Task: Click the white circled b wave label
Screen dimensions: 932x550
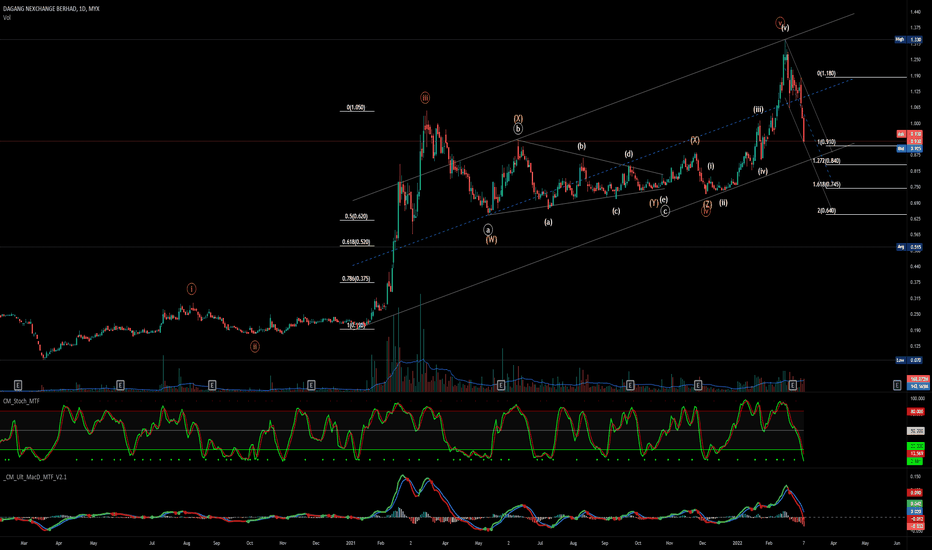Action: coord(518,128)
